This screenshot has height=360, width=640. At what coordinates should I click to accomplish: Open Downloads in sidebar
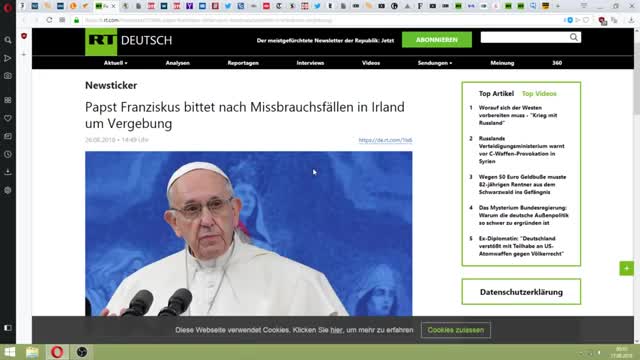click(8, 172)
